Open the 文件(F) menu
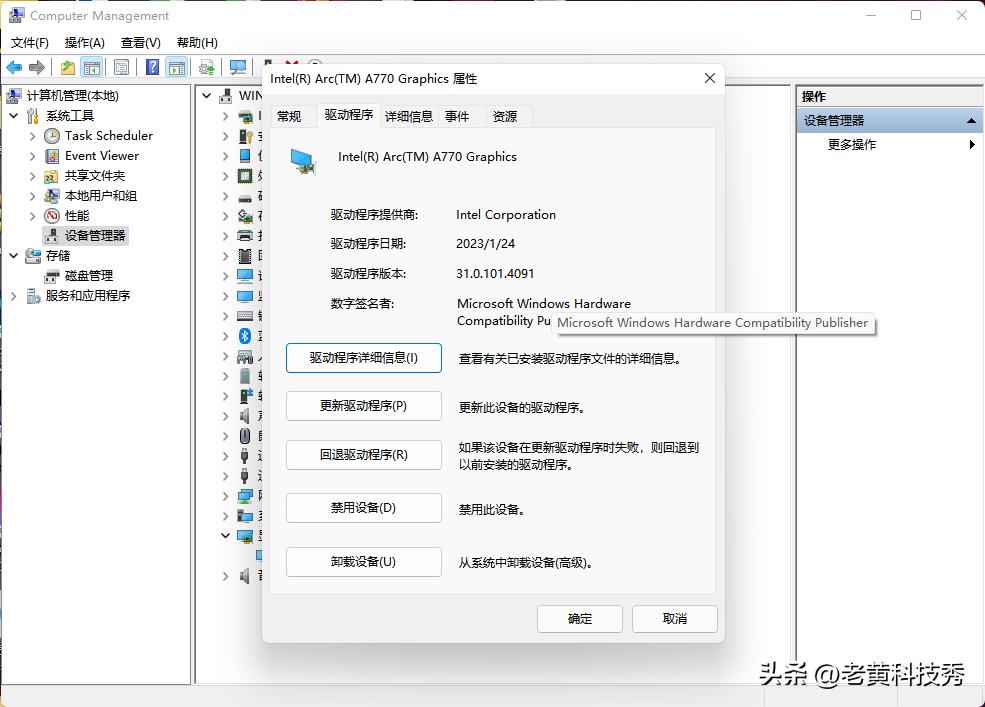Image resolution: width=985 pixels, height=707 pixels. click(29, 42)
